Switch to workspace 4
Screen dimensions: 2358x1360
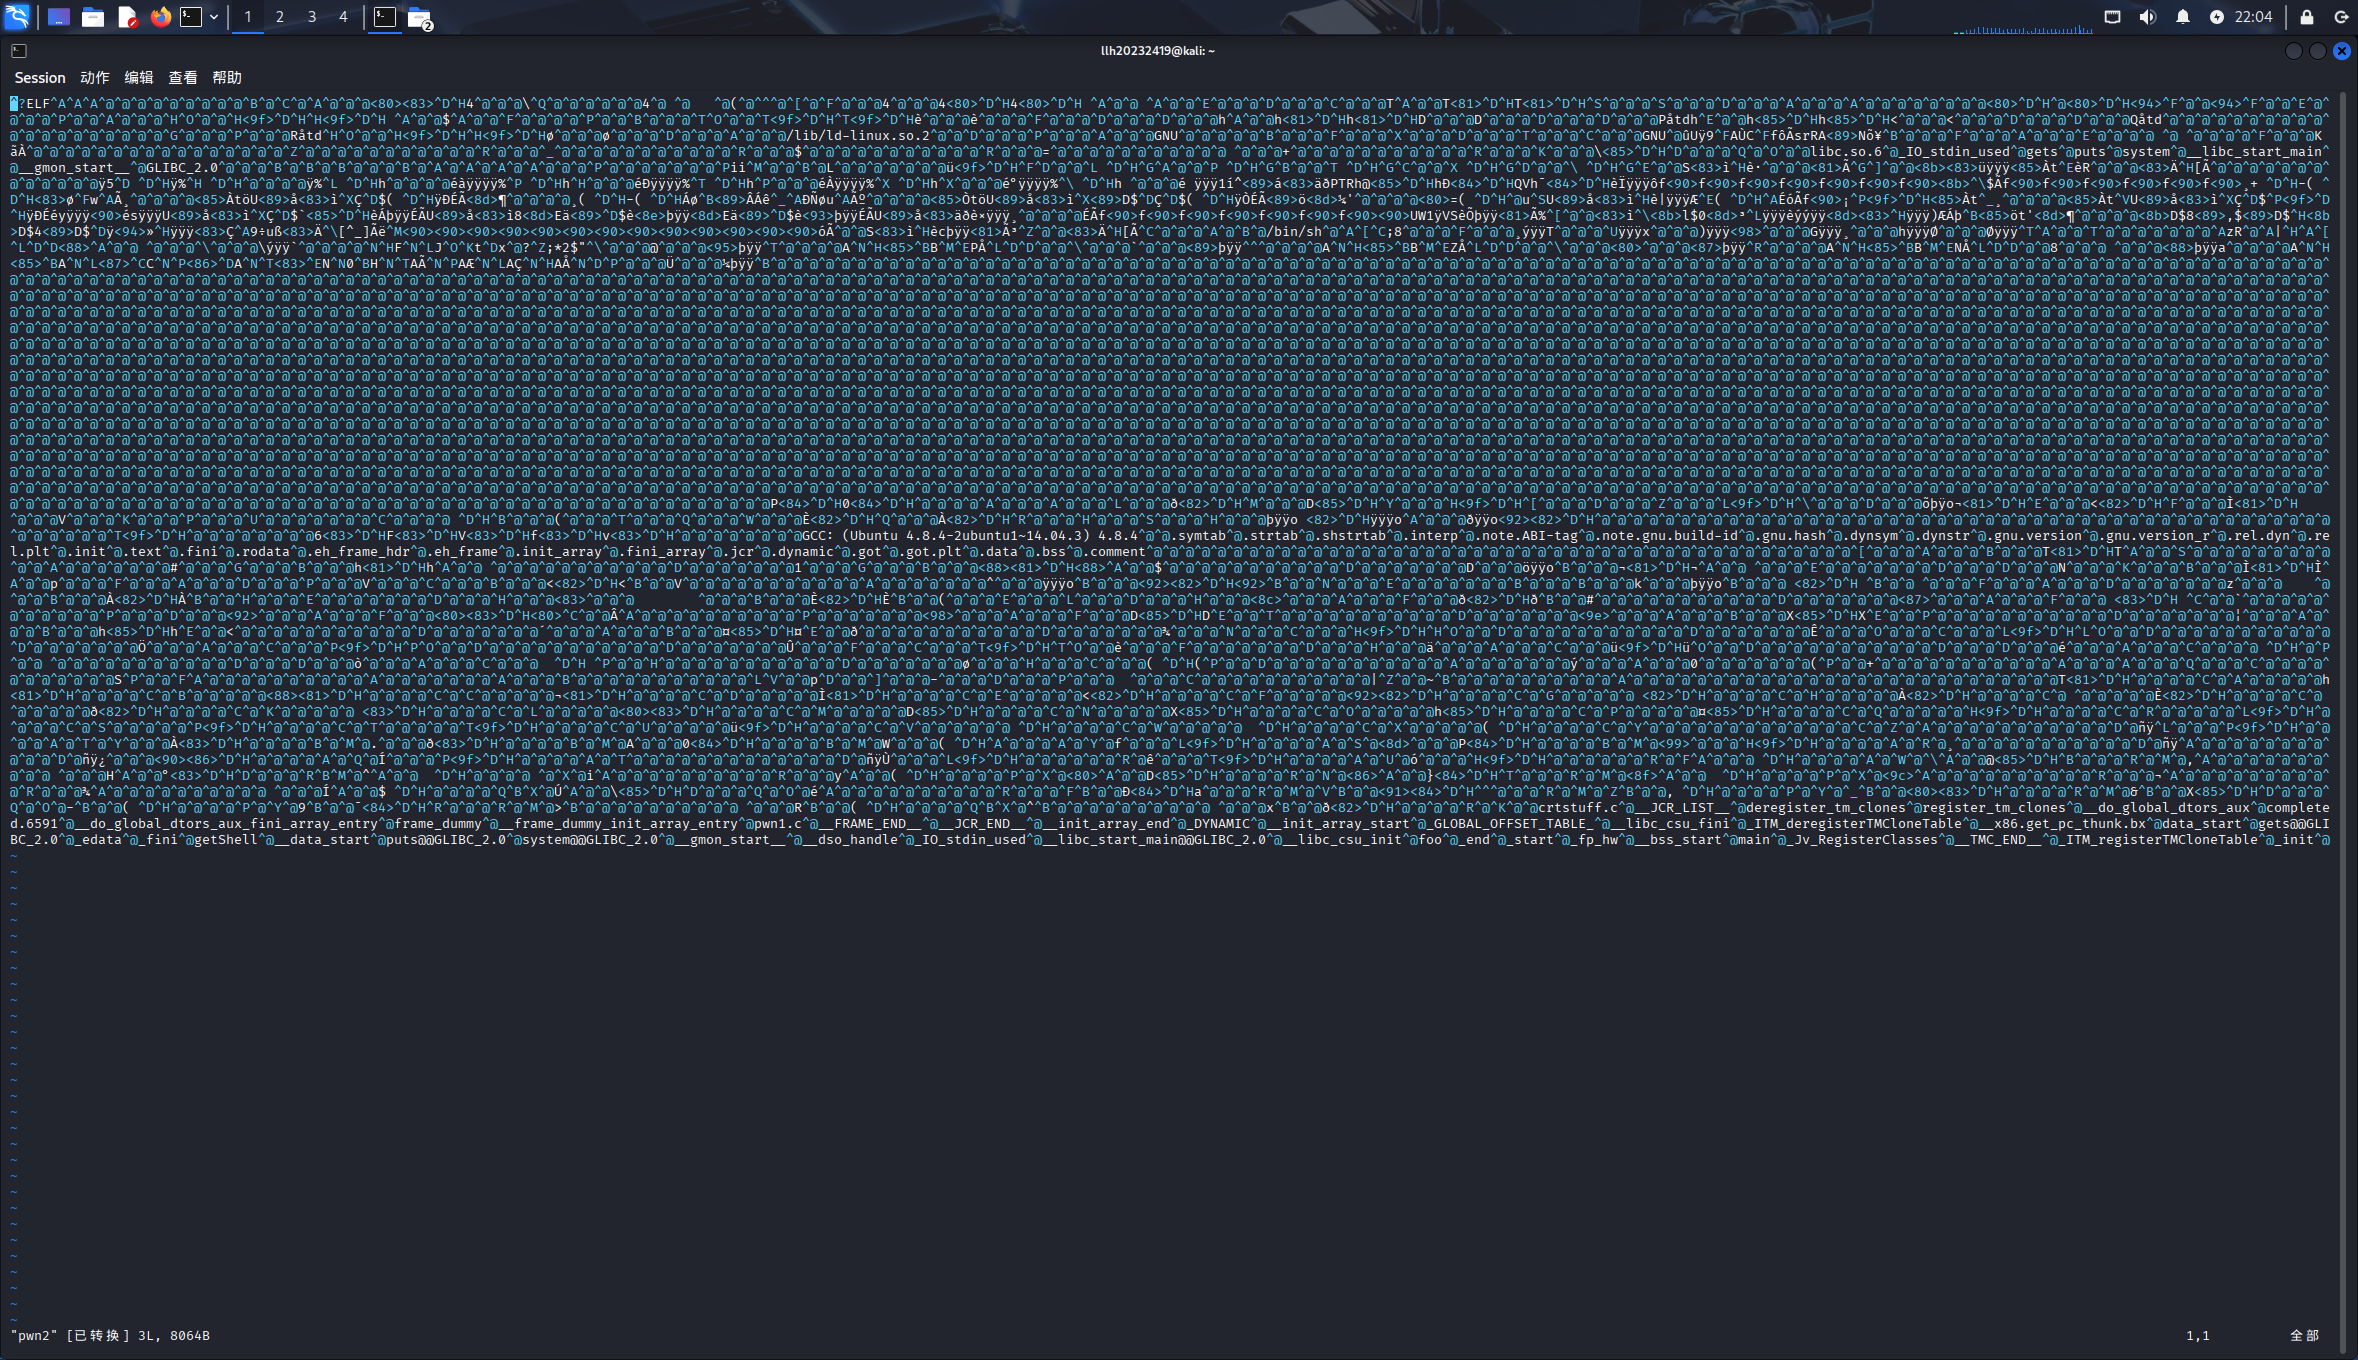coord(343,17)
